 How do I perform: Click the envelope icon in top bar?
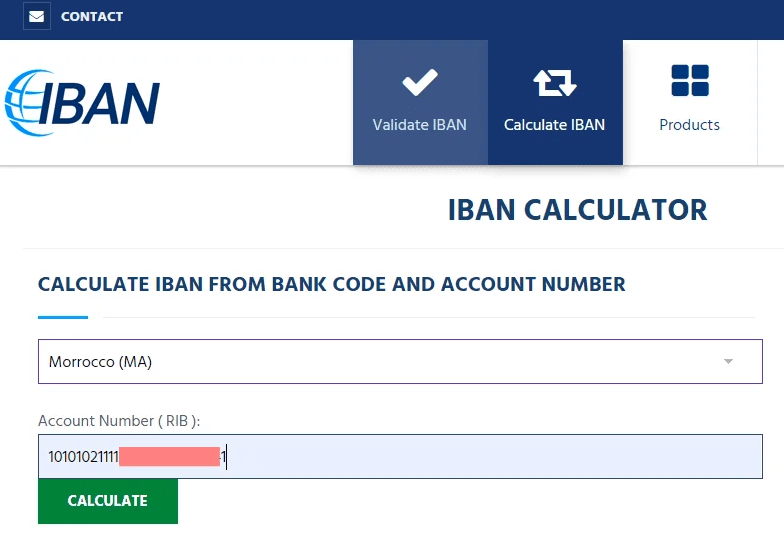[x=37, y=16]
